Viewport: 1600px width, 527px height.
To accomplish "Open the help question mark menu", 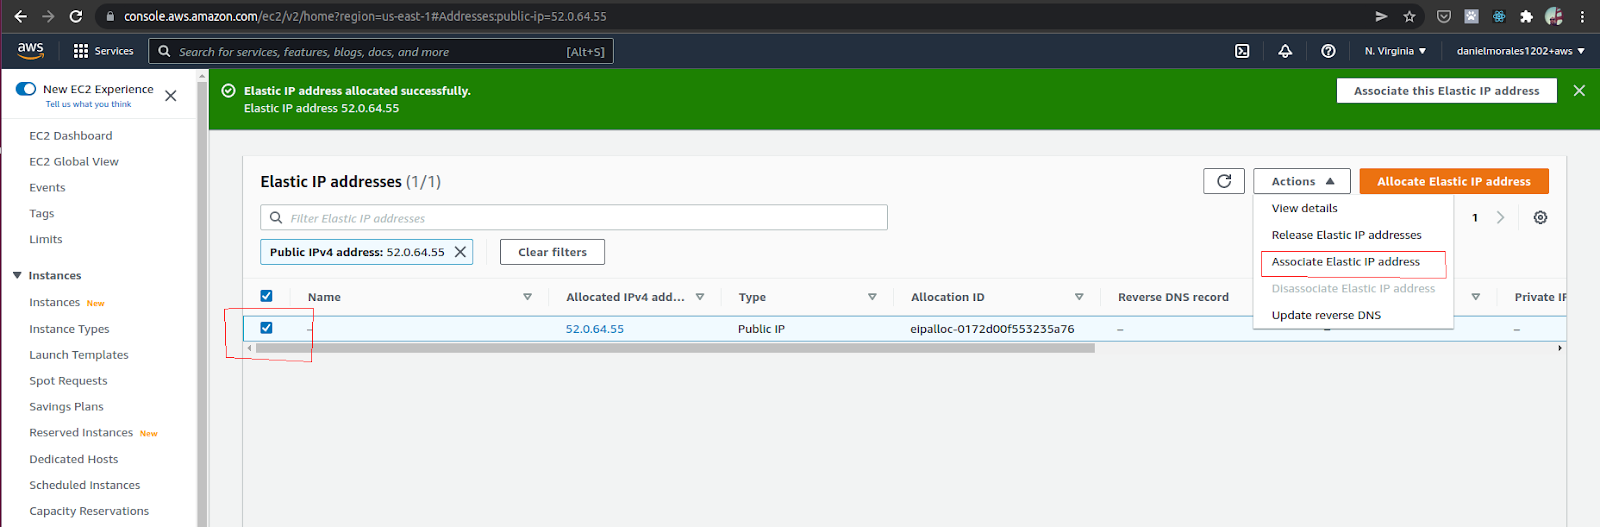I will click(x=1328, y=51).
